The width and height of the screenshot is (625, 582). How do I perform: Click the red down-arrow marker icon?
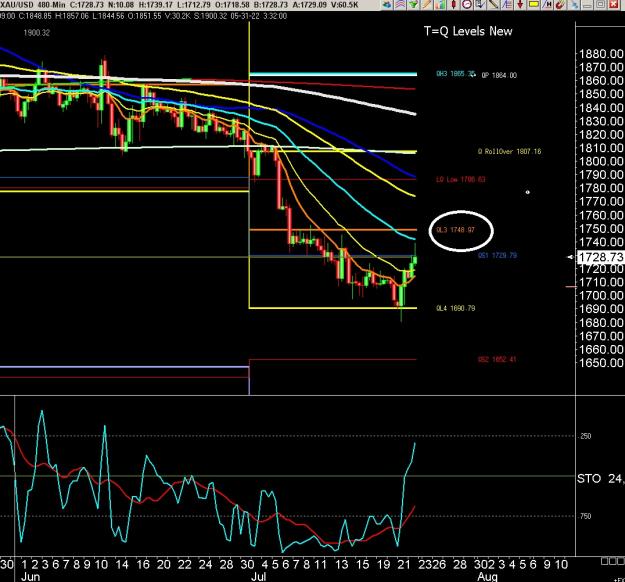[x=520, y=4]
